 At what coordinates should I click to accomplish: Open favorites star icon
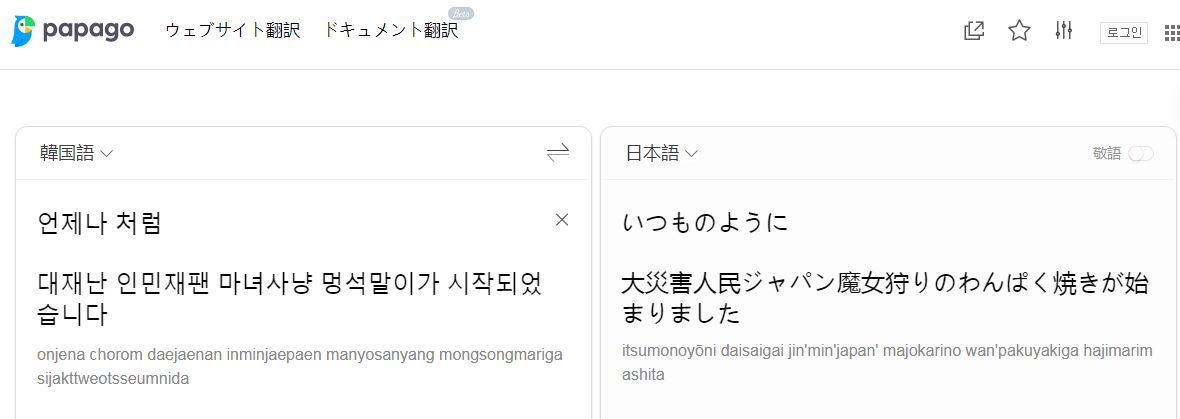[x=1019, y=31]
